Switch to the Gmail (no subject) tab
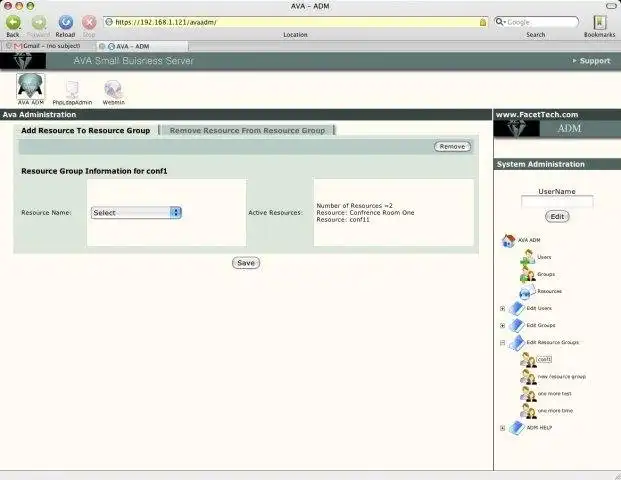 tap(48, 46)
